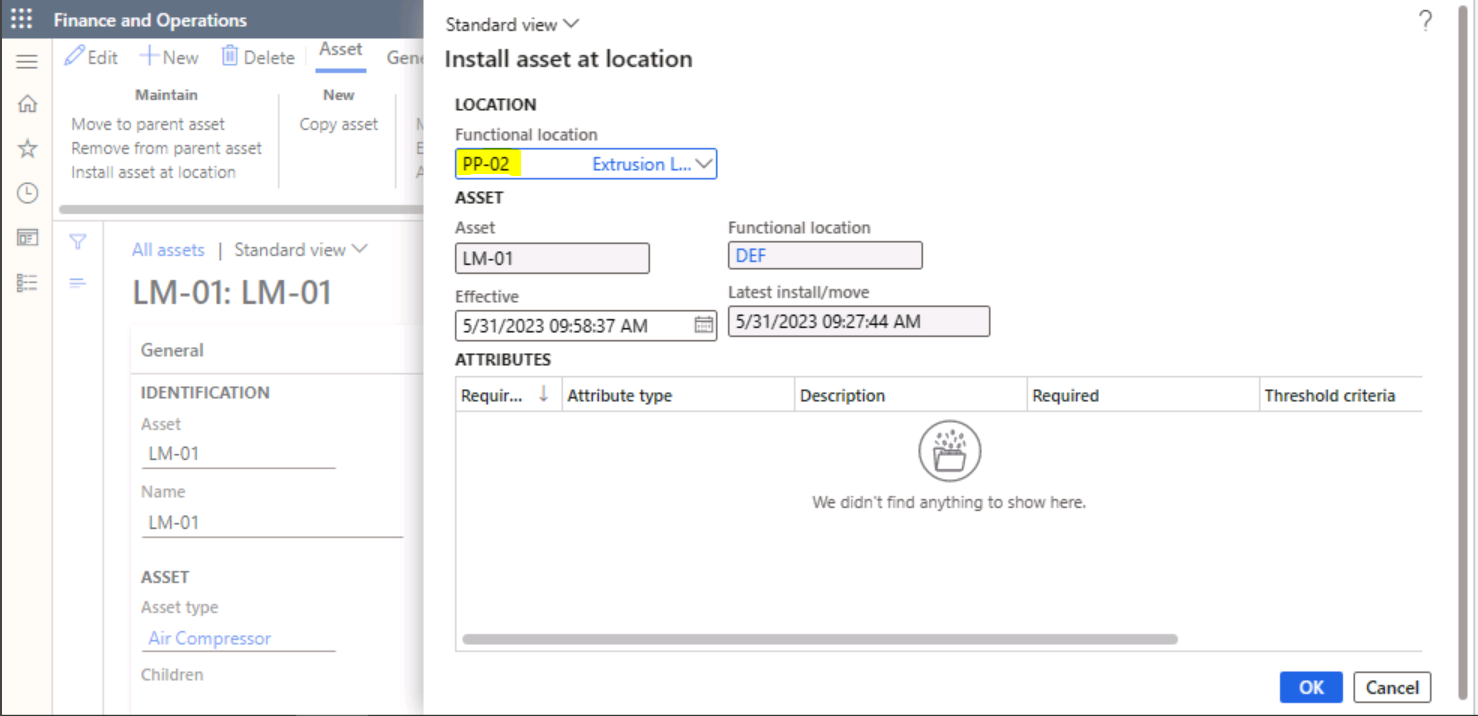Click the Attribute type column header
The image size is (1478, 716).
[x=678, y=395]
